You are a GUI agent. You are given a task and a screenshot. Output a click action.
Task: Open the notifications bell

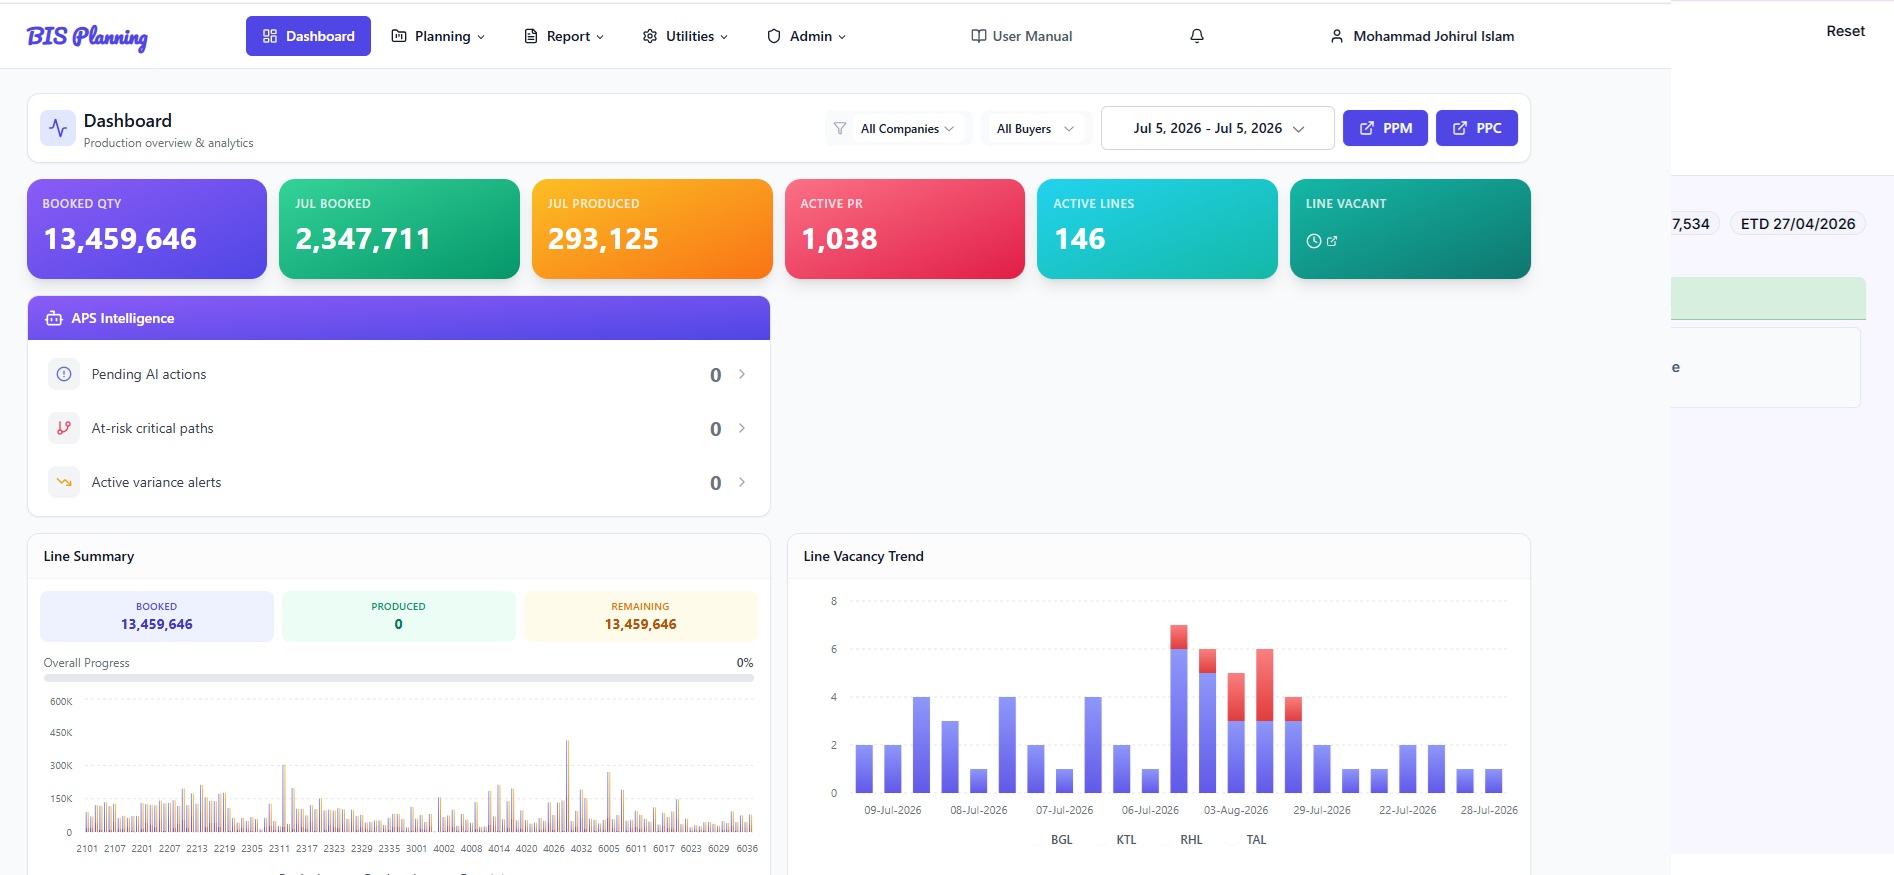[1196, 36]
